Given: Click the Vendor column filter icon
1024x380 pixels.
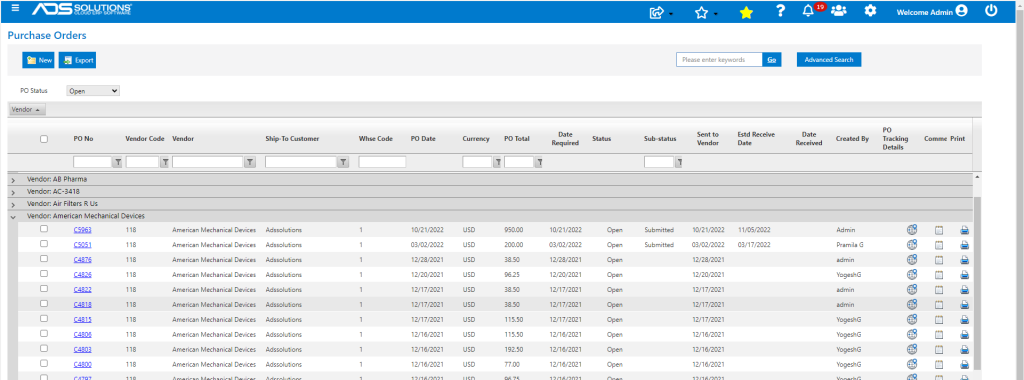Looking at the screenshot, I should [x=249, y=162].
